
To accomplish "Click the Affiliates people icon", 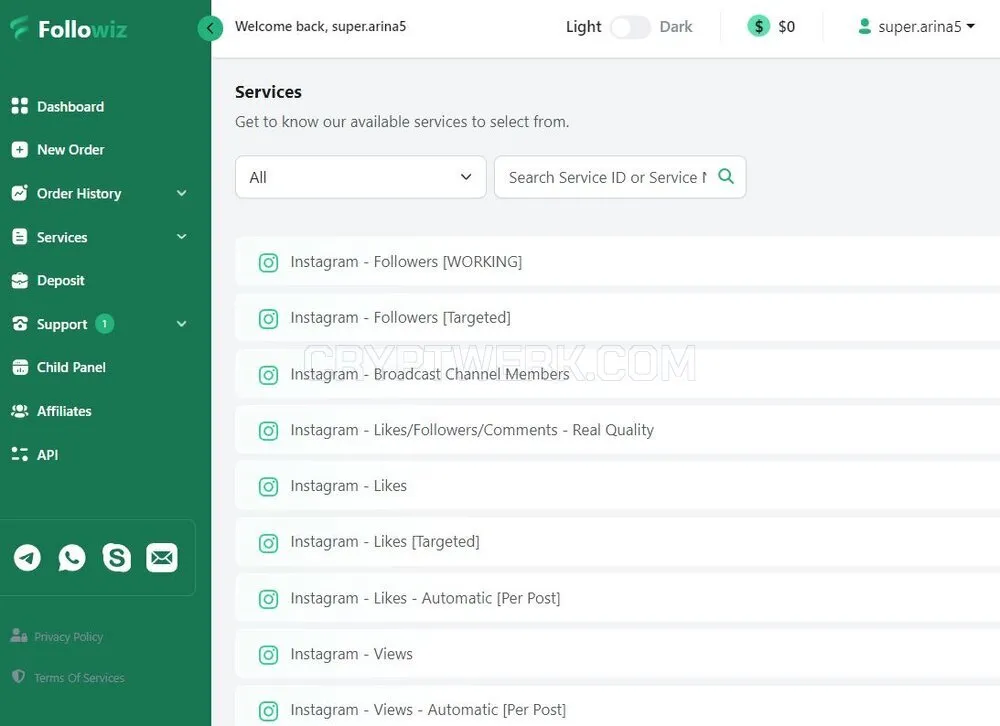I will tap(20, 411).
